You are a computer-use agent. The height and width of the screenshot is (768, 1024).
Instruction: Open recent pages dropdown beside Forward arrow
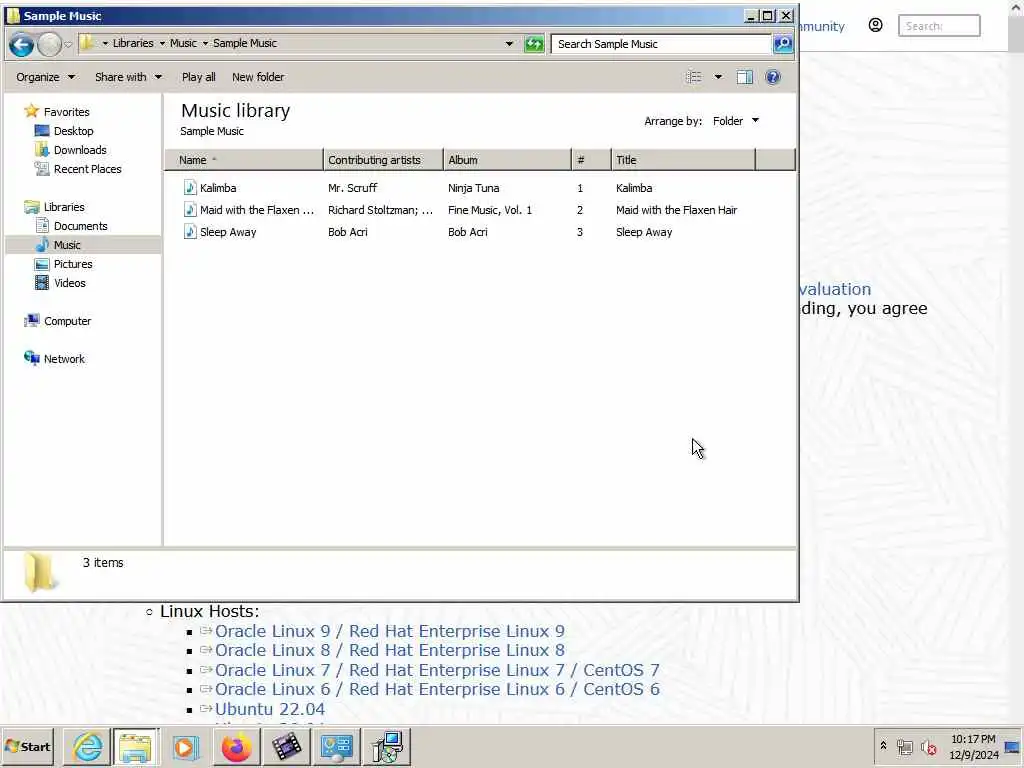point(67,44)
